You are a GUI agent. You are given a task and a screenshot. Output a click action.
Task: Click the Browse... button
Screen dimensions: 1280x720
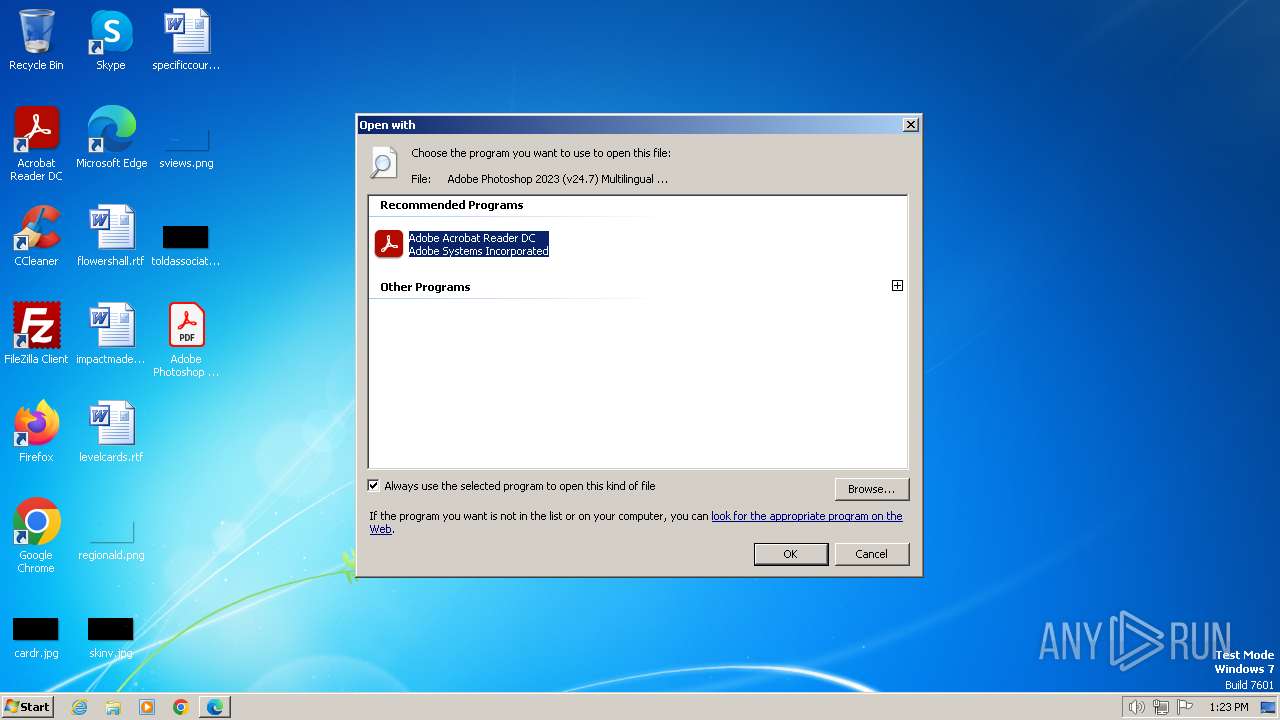(x=871, y=489)
